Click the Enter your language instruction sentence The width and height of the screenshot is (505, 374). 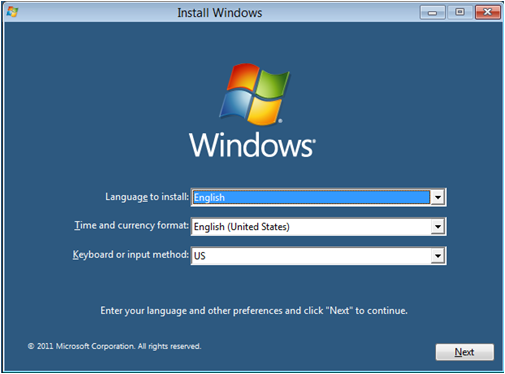pos(254,311)
